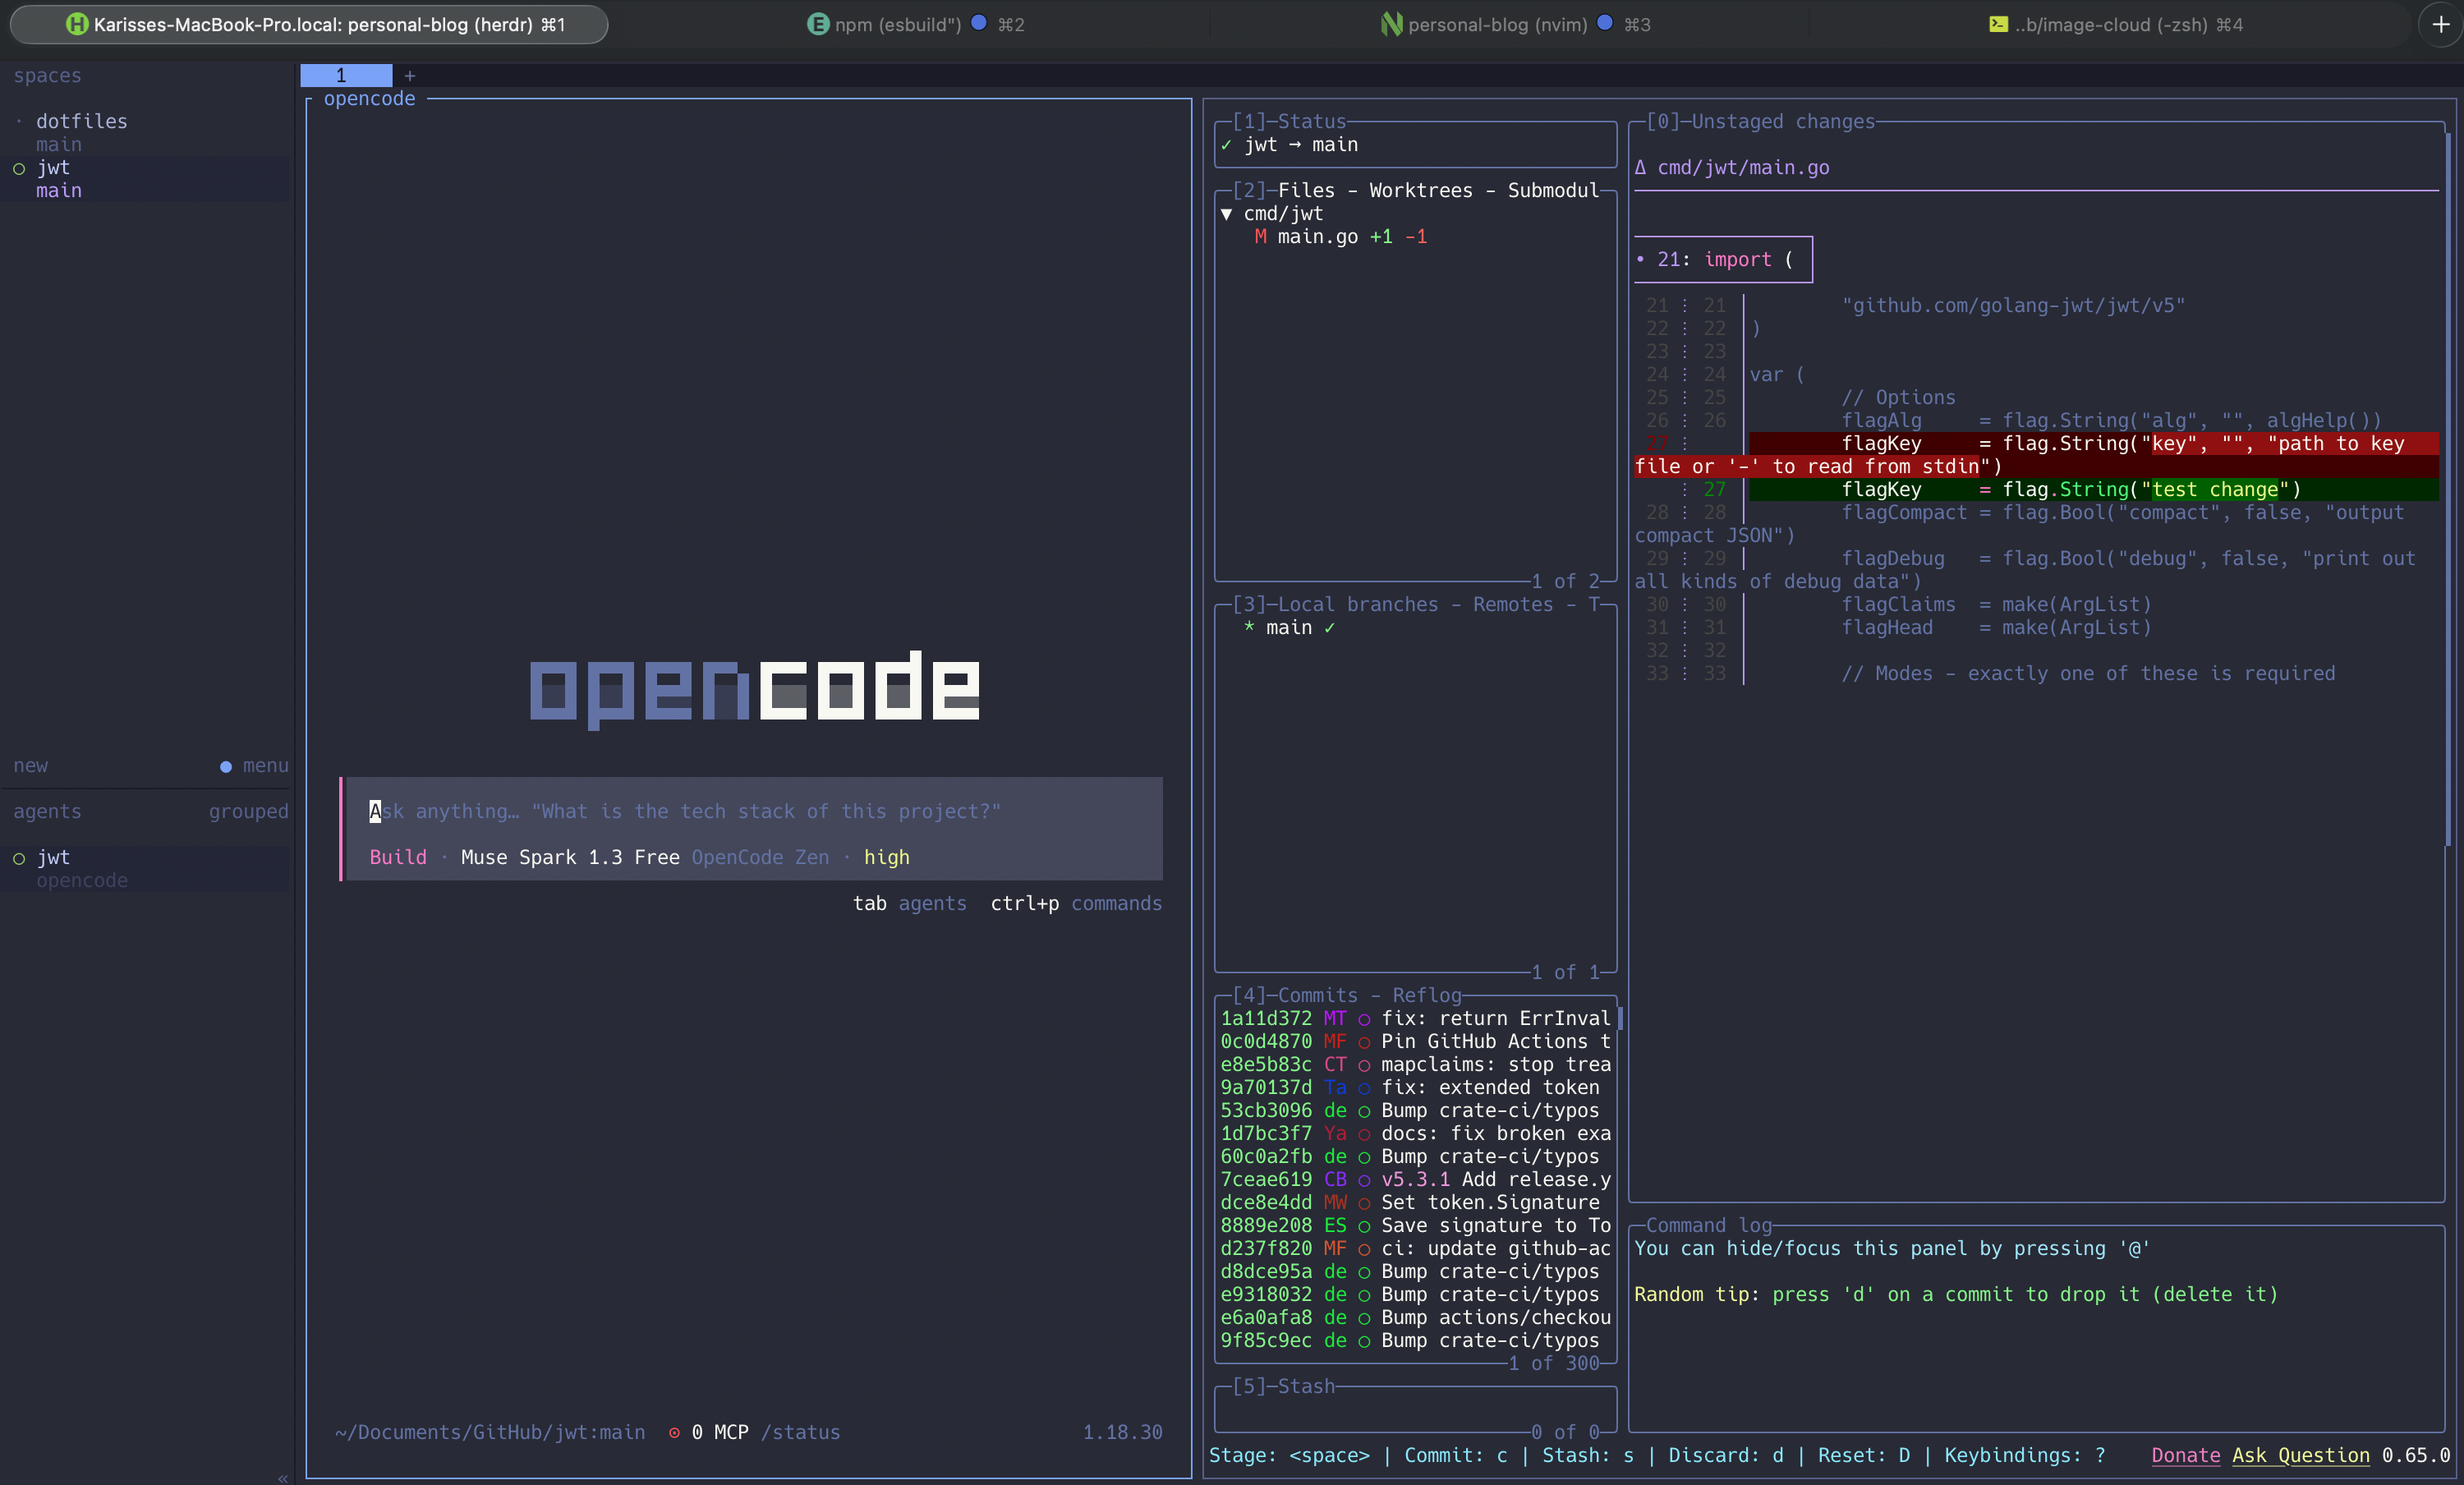The width and height of the screenshot is (2464, 1485).
Task: Select commit dce8e4dd Set token.Signature
Action: pos(1415,1202)
